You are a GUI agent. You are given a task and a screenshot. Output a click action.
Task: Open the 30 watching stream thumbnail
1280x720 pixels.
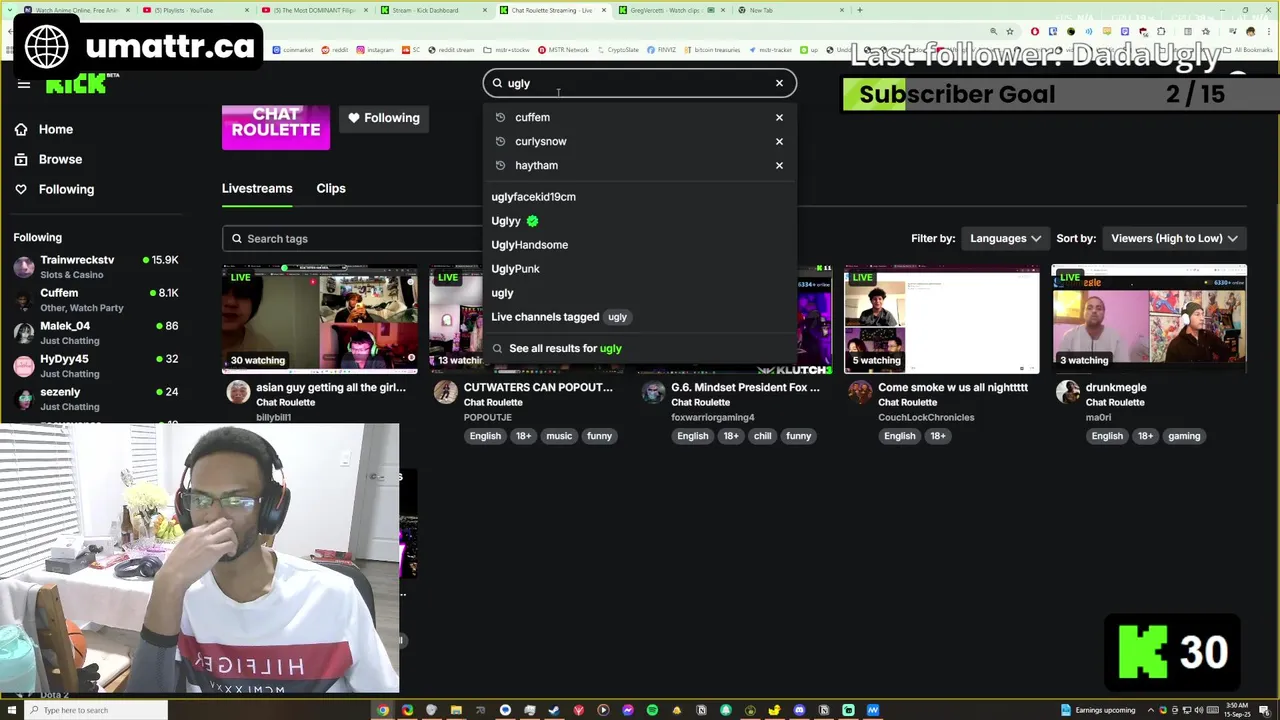320,319
